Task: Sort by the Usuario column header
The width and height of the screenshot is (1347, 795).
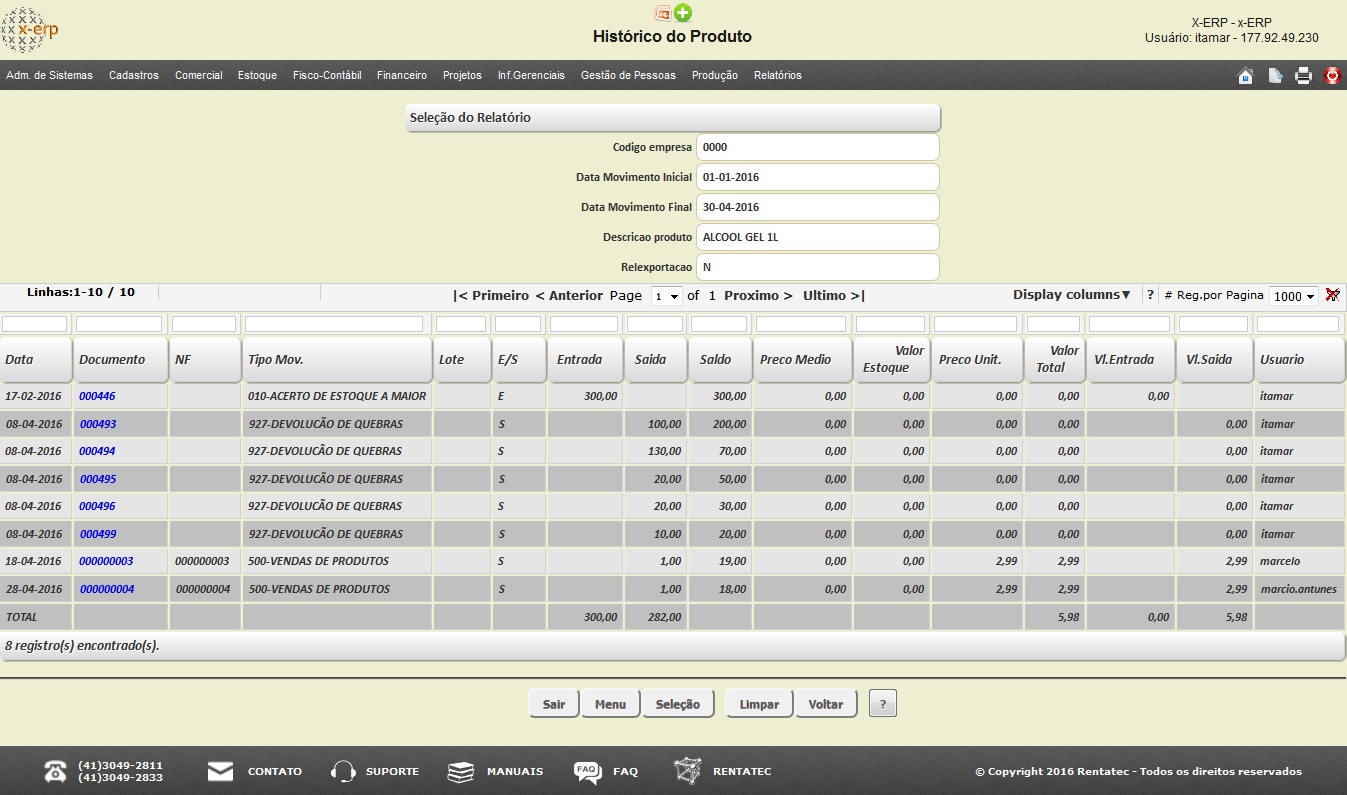Action: (1300, 360)
